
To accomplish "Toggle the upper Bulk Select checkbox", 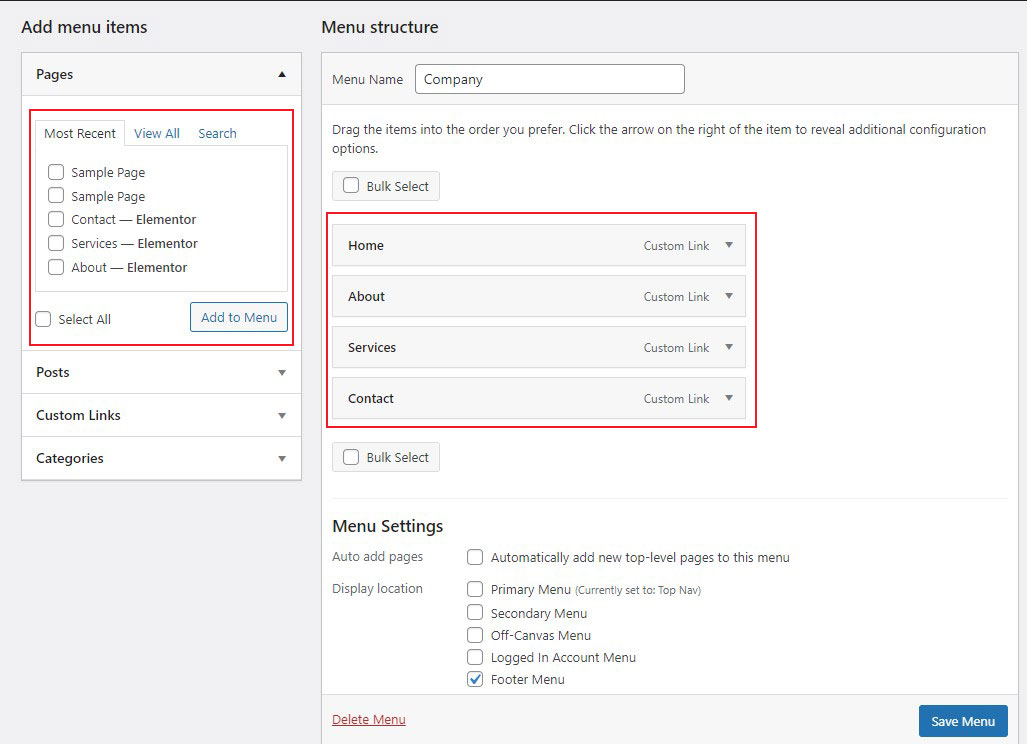I will pyautogui.click(x=351, y=185).
